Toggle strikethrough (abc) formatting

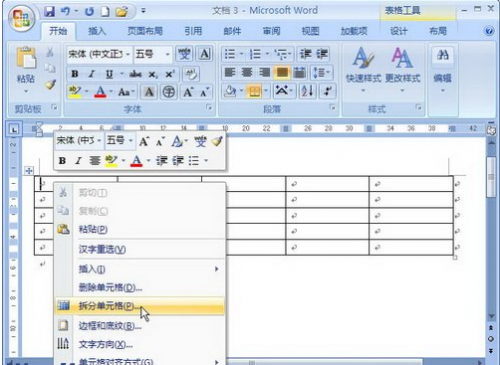tap(135, 74)
